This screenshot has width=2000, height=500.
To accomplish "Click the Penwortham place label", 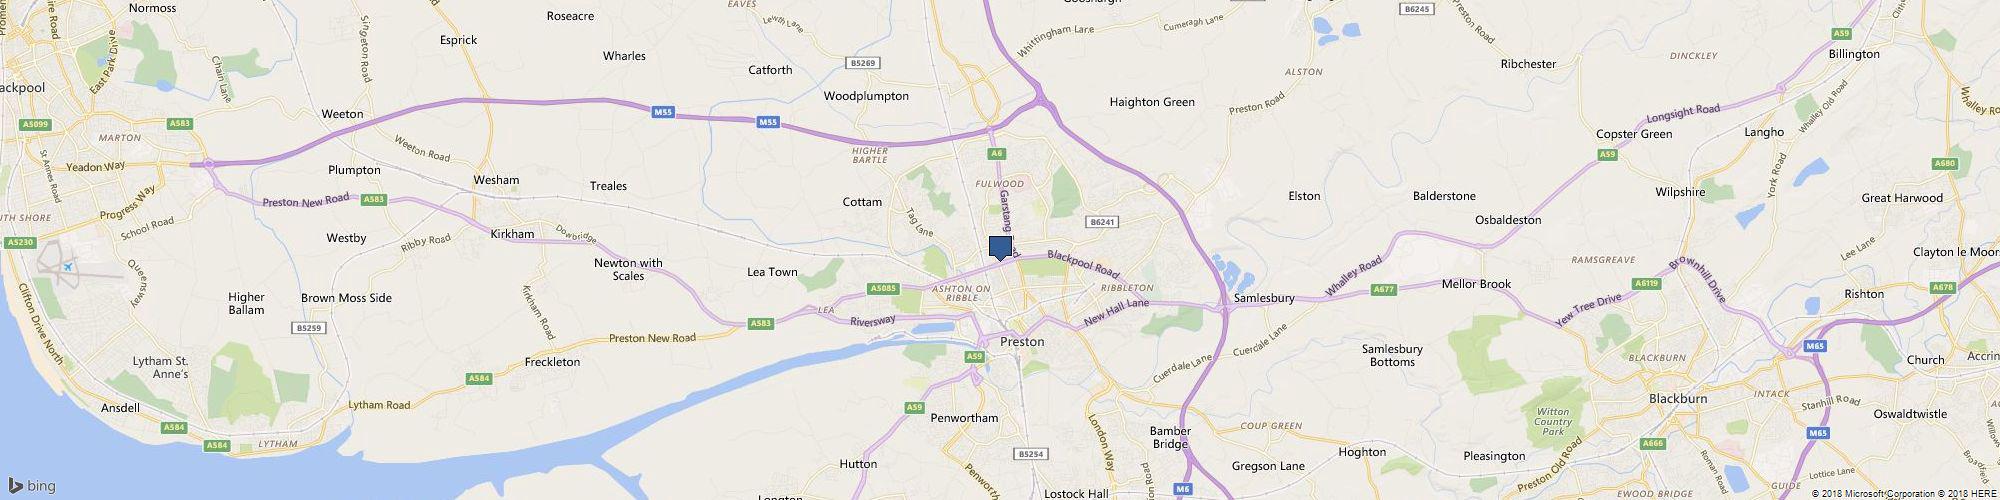I will (964, 418).
